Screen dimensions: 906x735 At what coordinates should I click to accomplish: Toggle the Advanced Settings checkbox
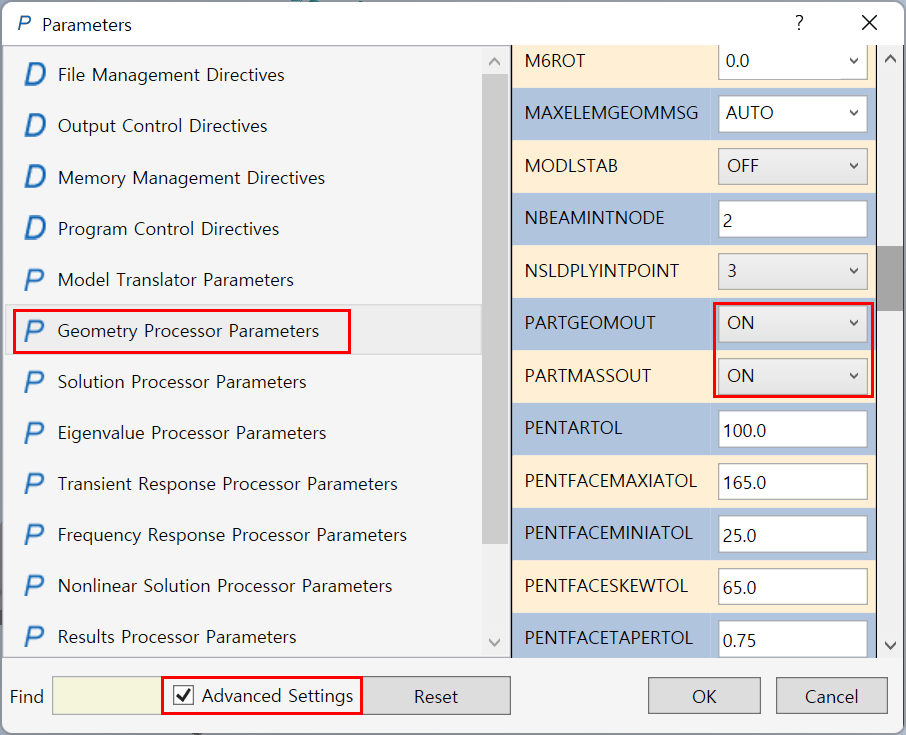183,696
